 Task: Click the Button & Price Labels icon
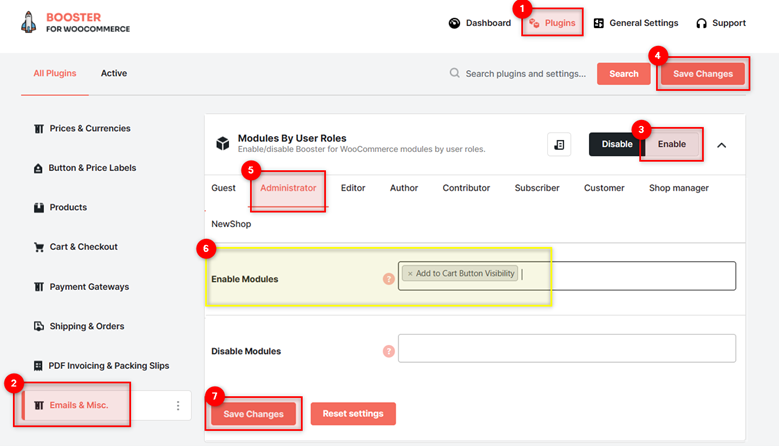point(38,168)
